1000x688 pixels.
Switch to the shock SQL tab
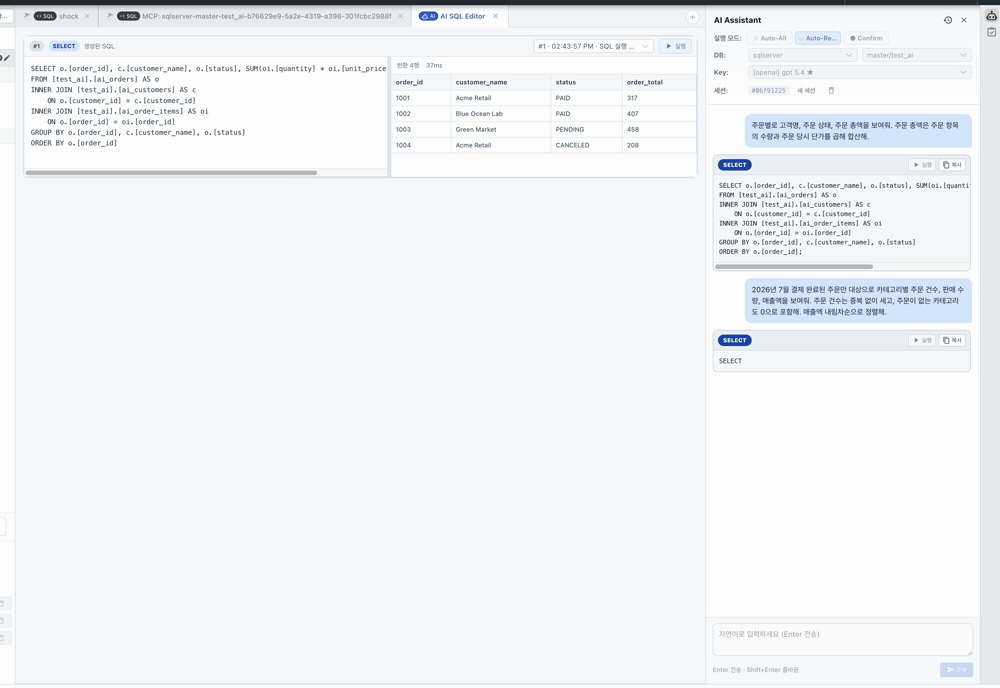57,16
